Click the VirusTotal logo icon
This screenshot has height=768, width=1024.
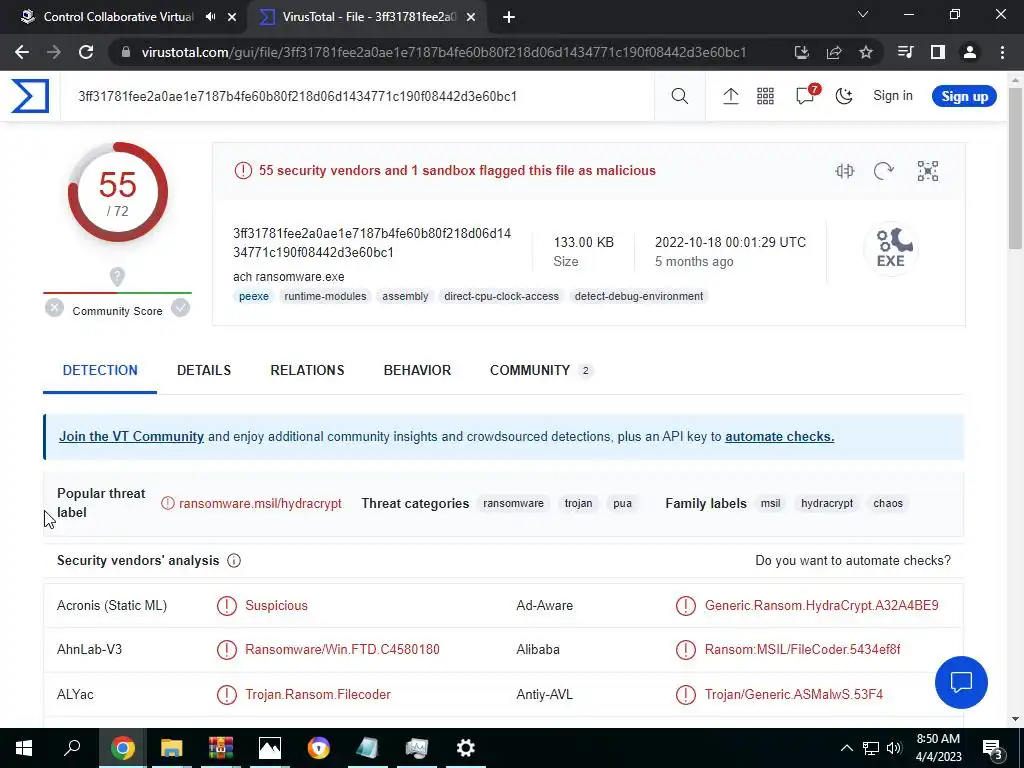pyautogui.click(x=29, y=96)
